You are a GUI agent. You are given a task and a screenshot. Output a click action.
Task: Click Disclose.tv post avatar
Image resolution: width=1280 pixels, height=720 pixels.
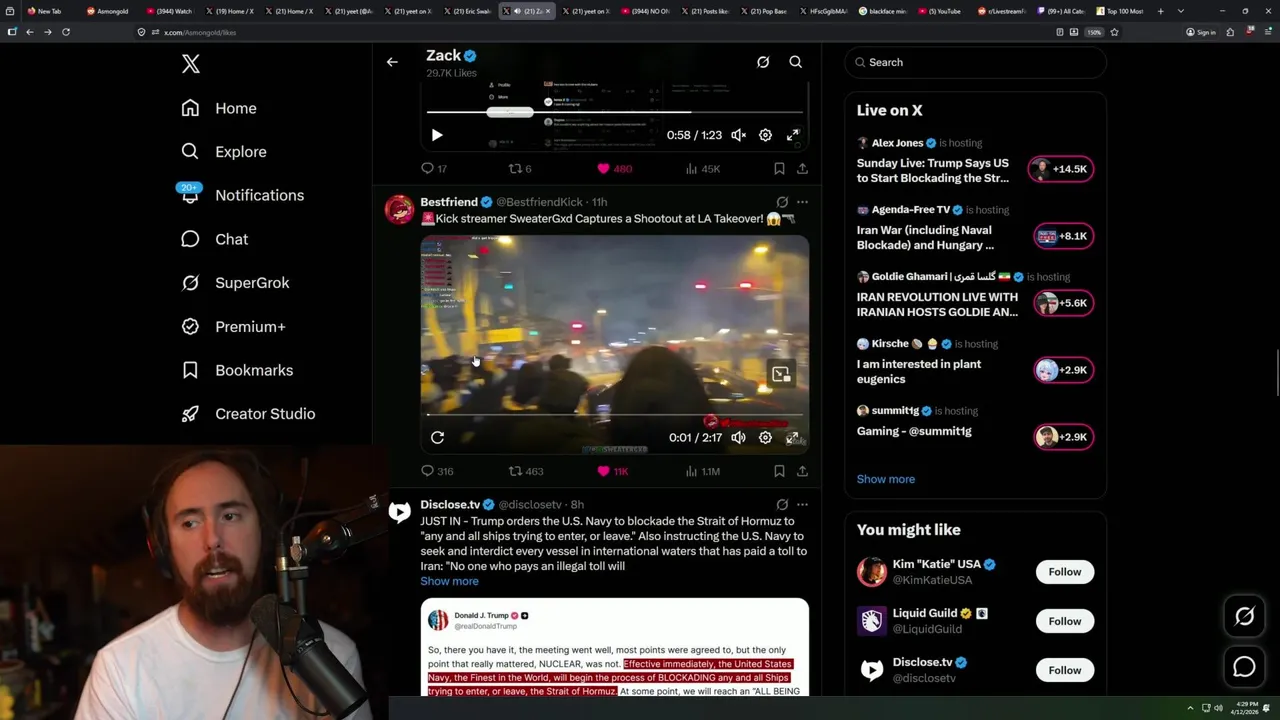point(400,512)
